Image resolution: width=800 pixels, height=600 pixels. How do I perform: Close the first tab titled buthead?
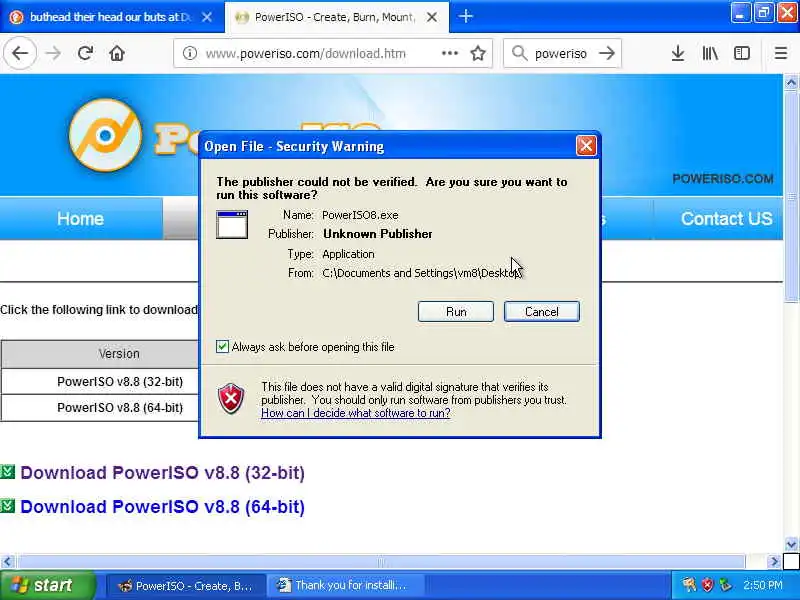207,17
